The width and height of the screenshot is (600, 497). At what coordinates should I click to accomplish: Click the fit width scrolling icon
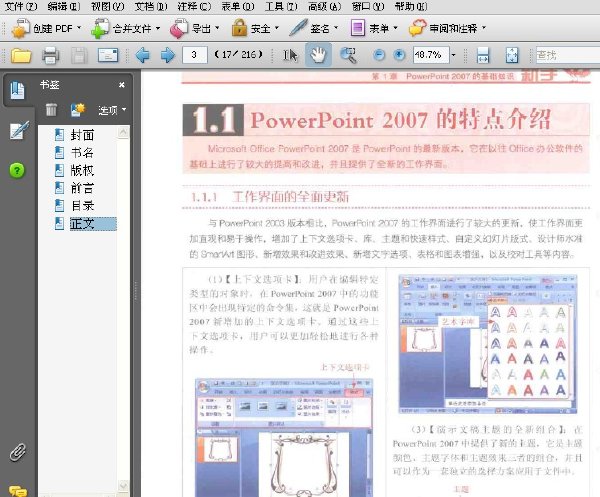pos(483,55)
